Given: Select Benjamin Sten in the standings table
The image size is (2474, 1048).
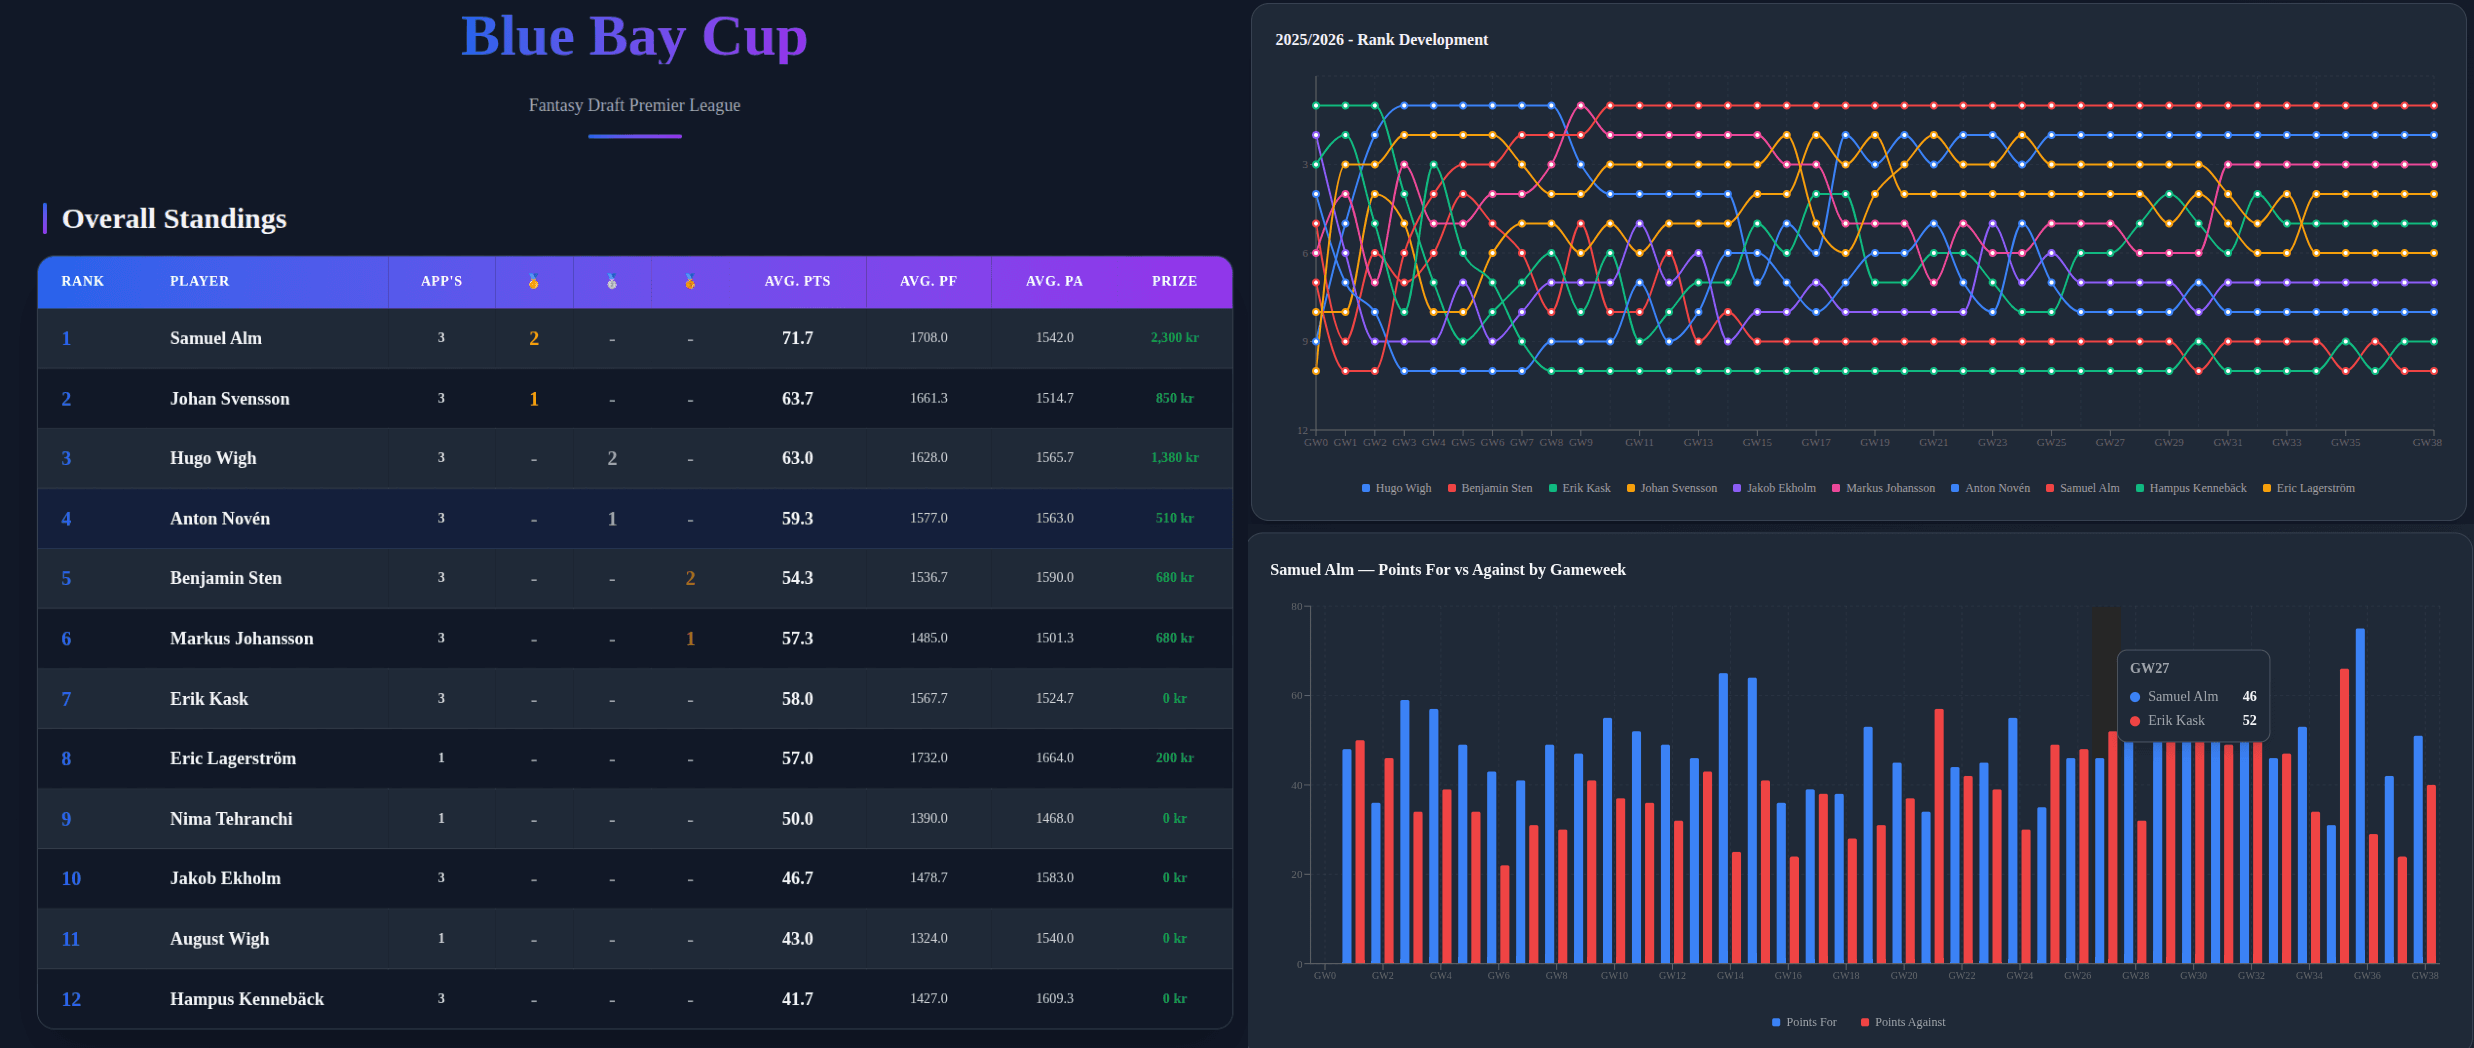Looking at the screenshot, I should [226, 578].
